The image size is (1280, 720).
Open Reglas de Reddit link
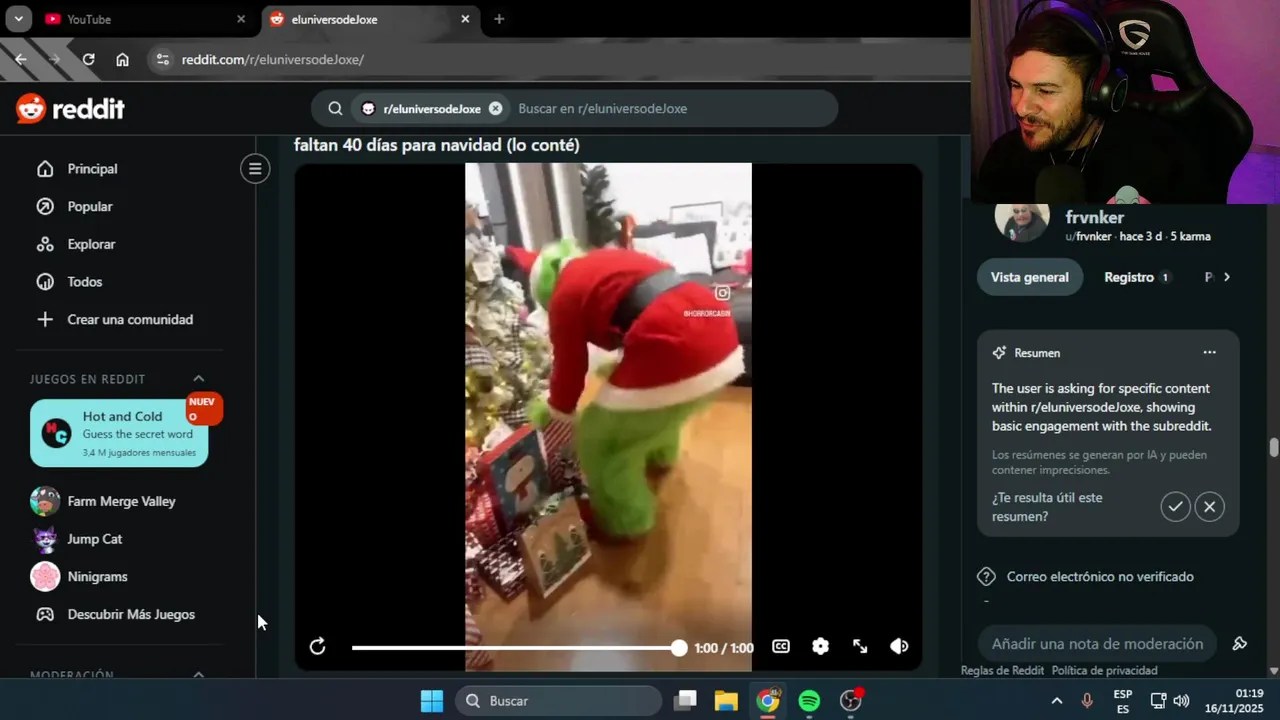point(1002,671)
